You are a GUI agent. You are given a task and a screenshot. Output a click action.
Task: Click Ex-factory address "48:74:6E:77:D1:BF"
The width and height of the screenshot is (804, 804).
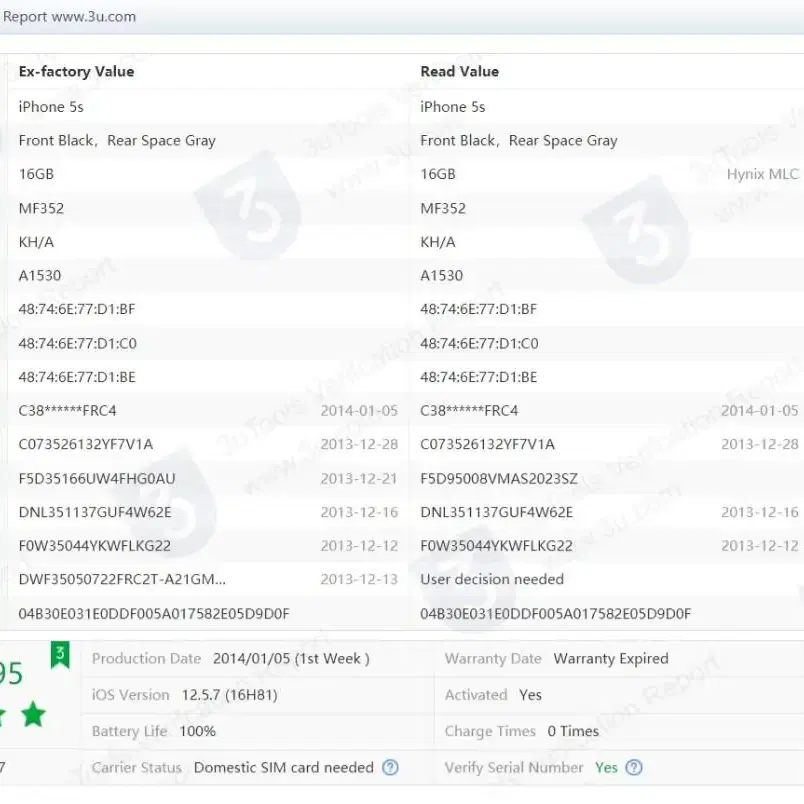coord(77,309)
